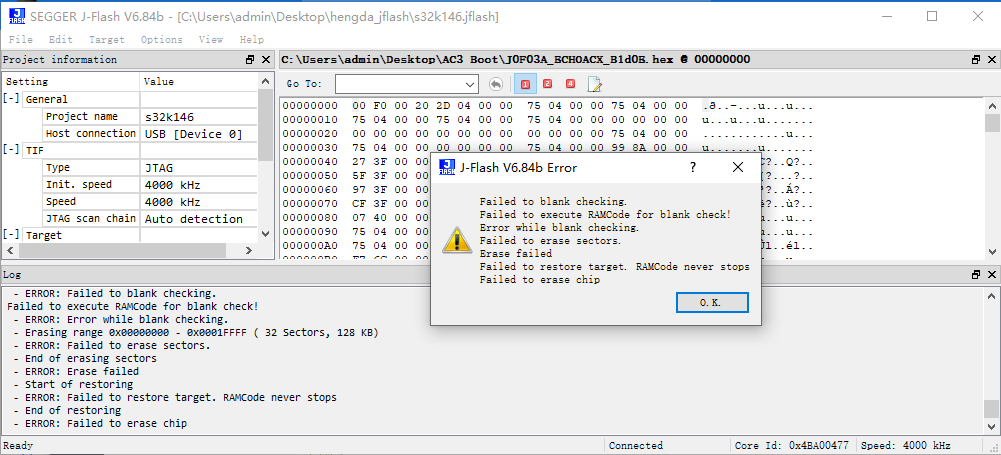Close the Project information panel
The height and width of the screenshot is (455, 1001).
pos(266,59)
